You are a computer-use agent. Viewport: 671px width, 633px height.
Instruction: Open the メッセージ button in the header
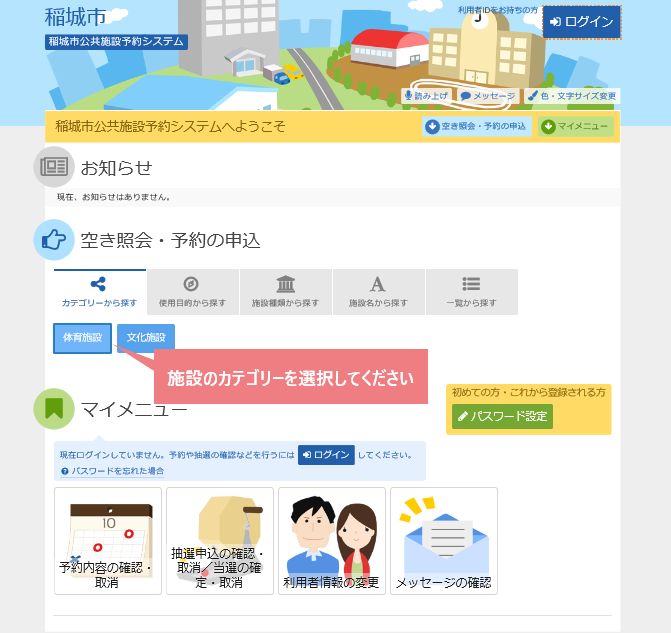click(488, 96)
